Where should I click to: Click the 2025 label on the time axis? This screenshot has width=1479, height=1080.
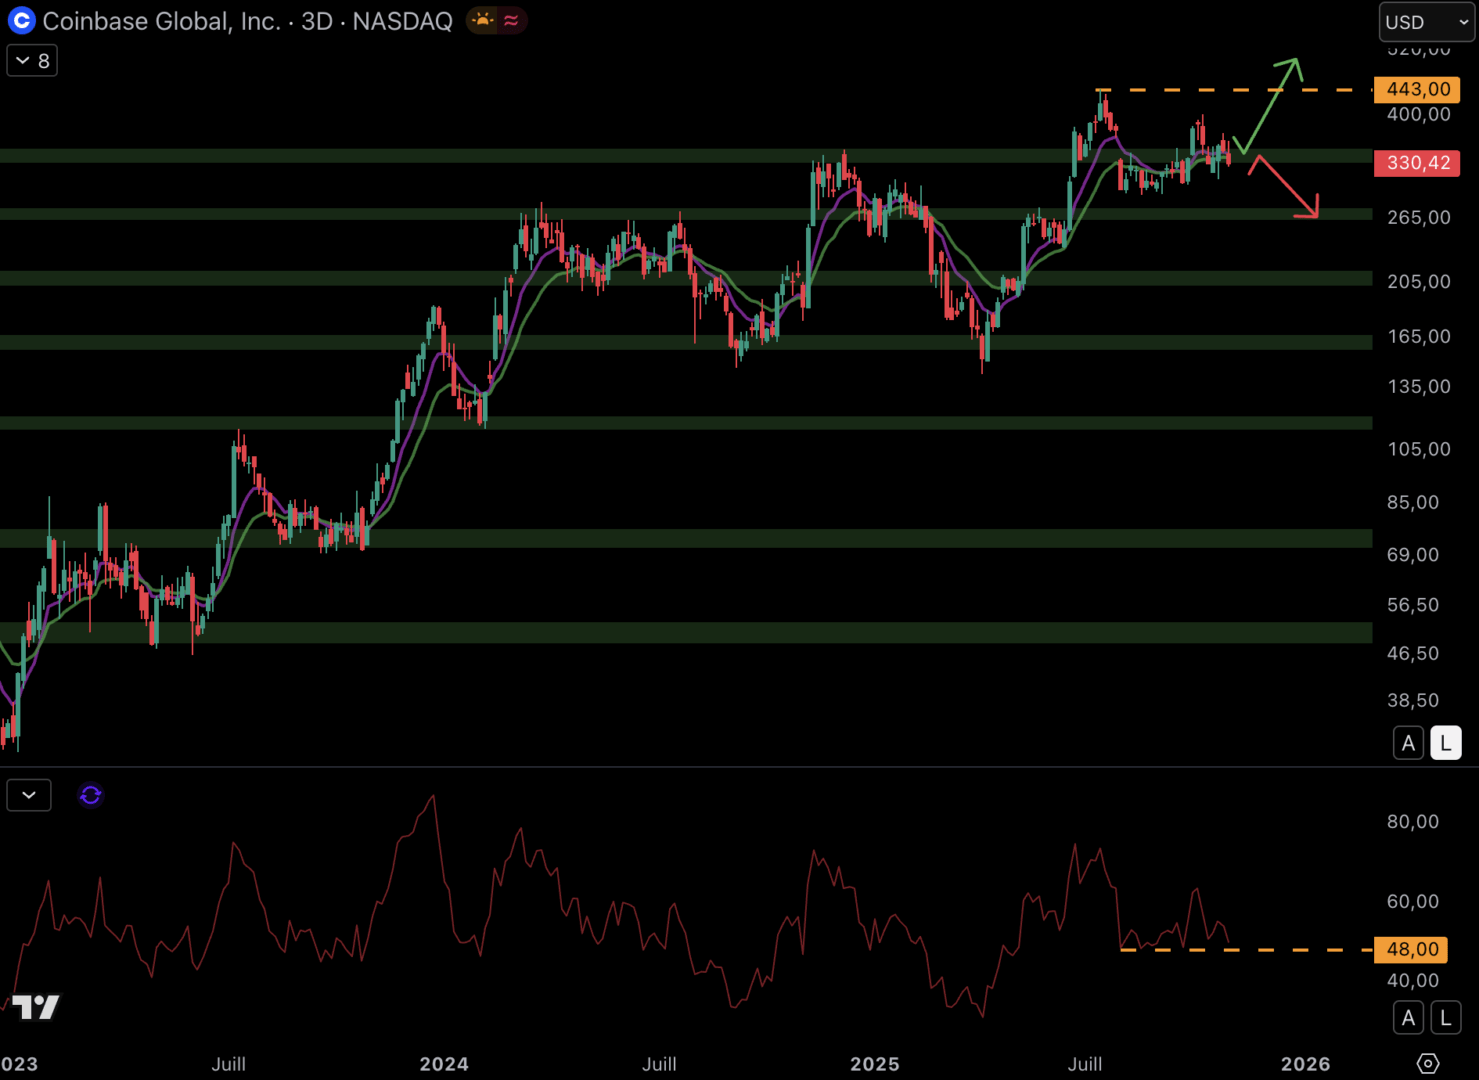coord(874,1064)
